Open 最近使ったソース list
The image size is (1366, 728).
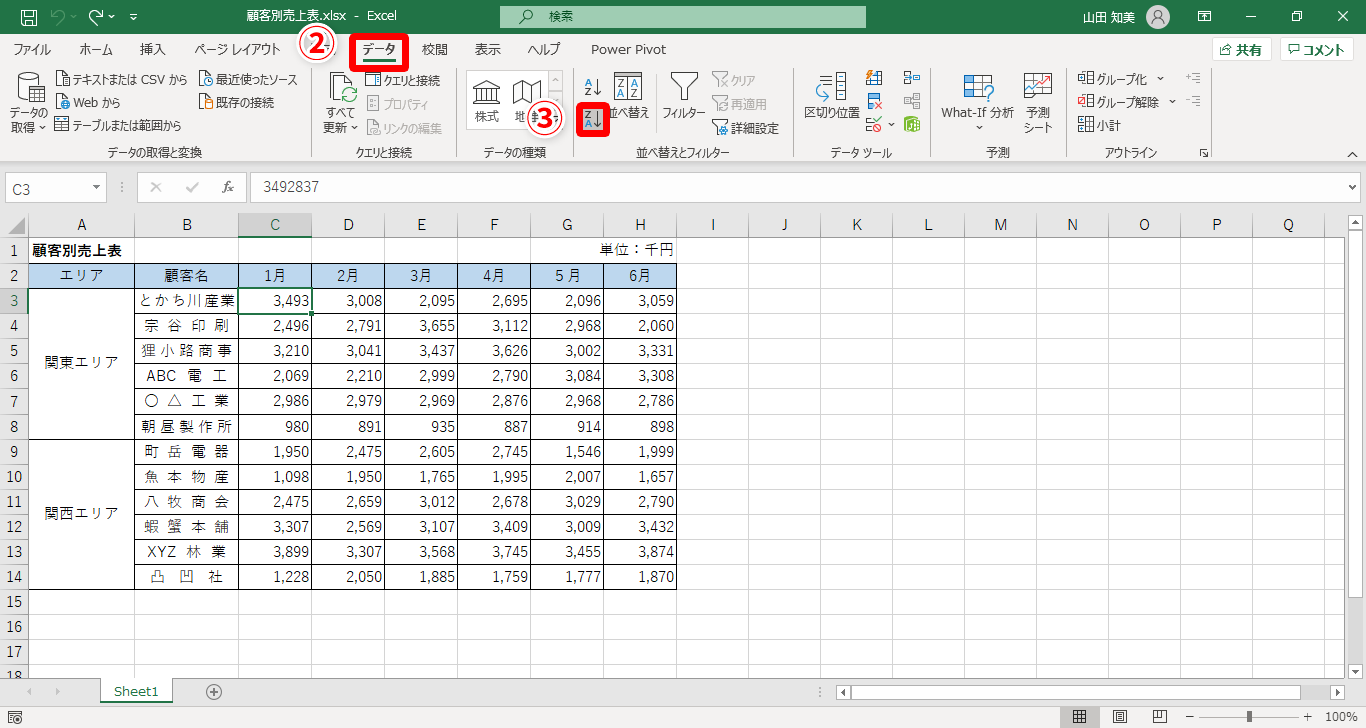coord(249,79)
